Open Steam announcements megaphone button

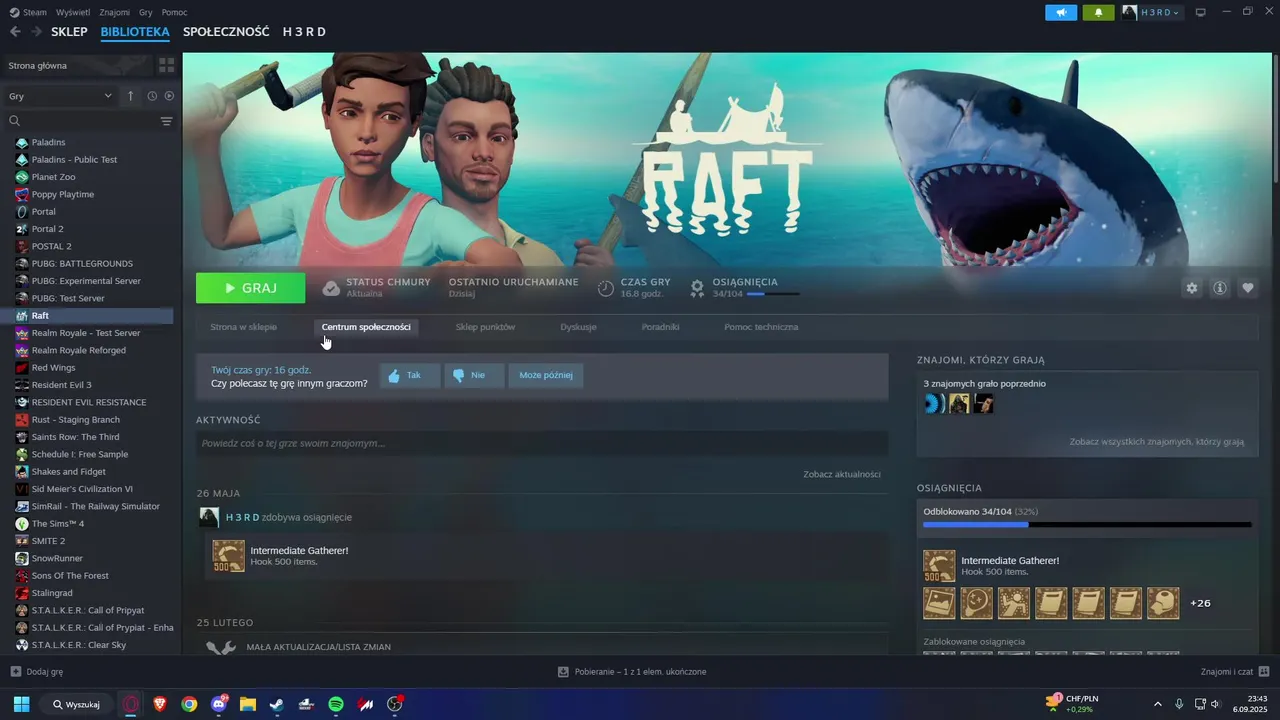coord(1061,12)
